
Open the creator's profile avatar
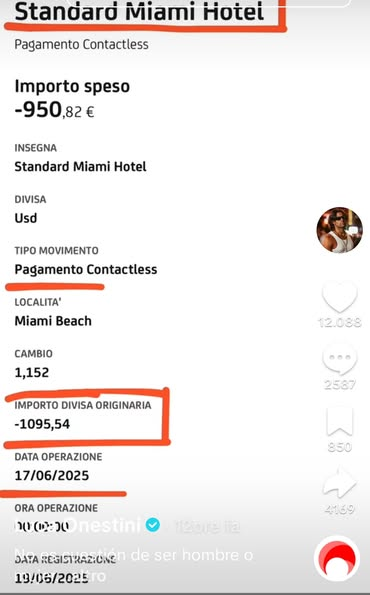[x=340, y=230]
